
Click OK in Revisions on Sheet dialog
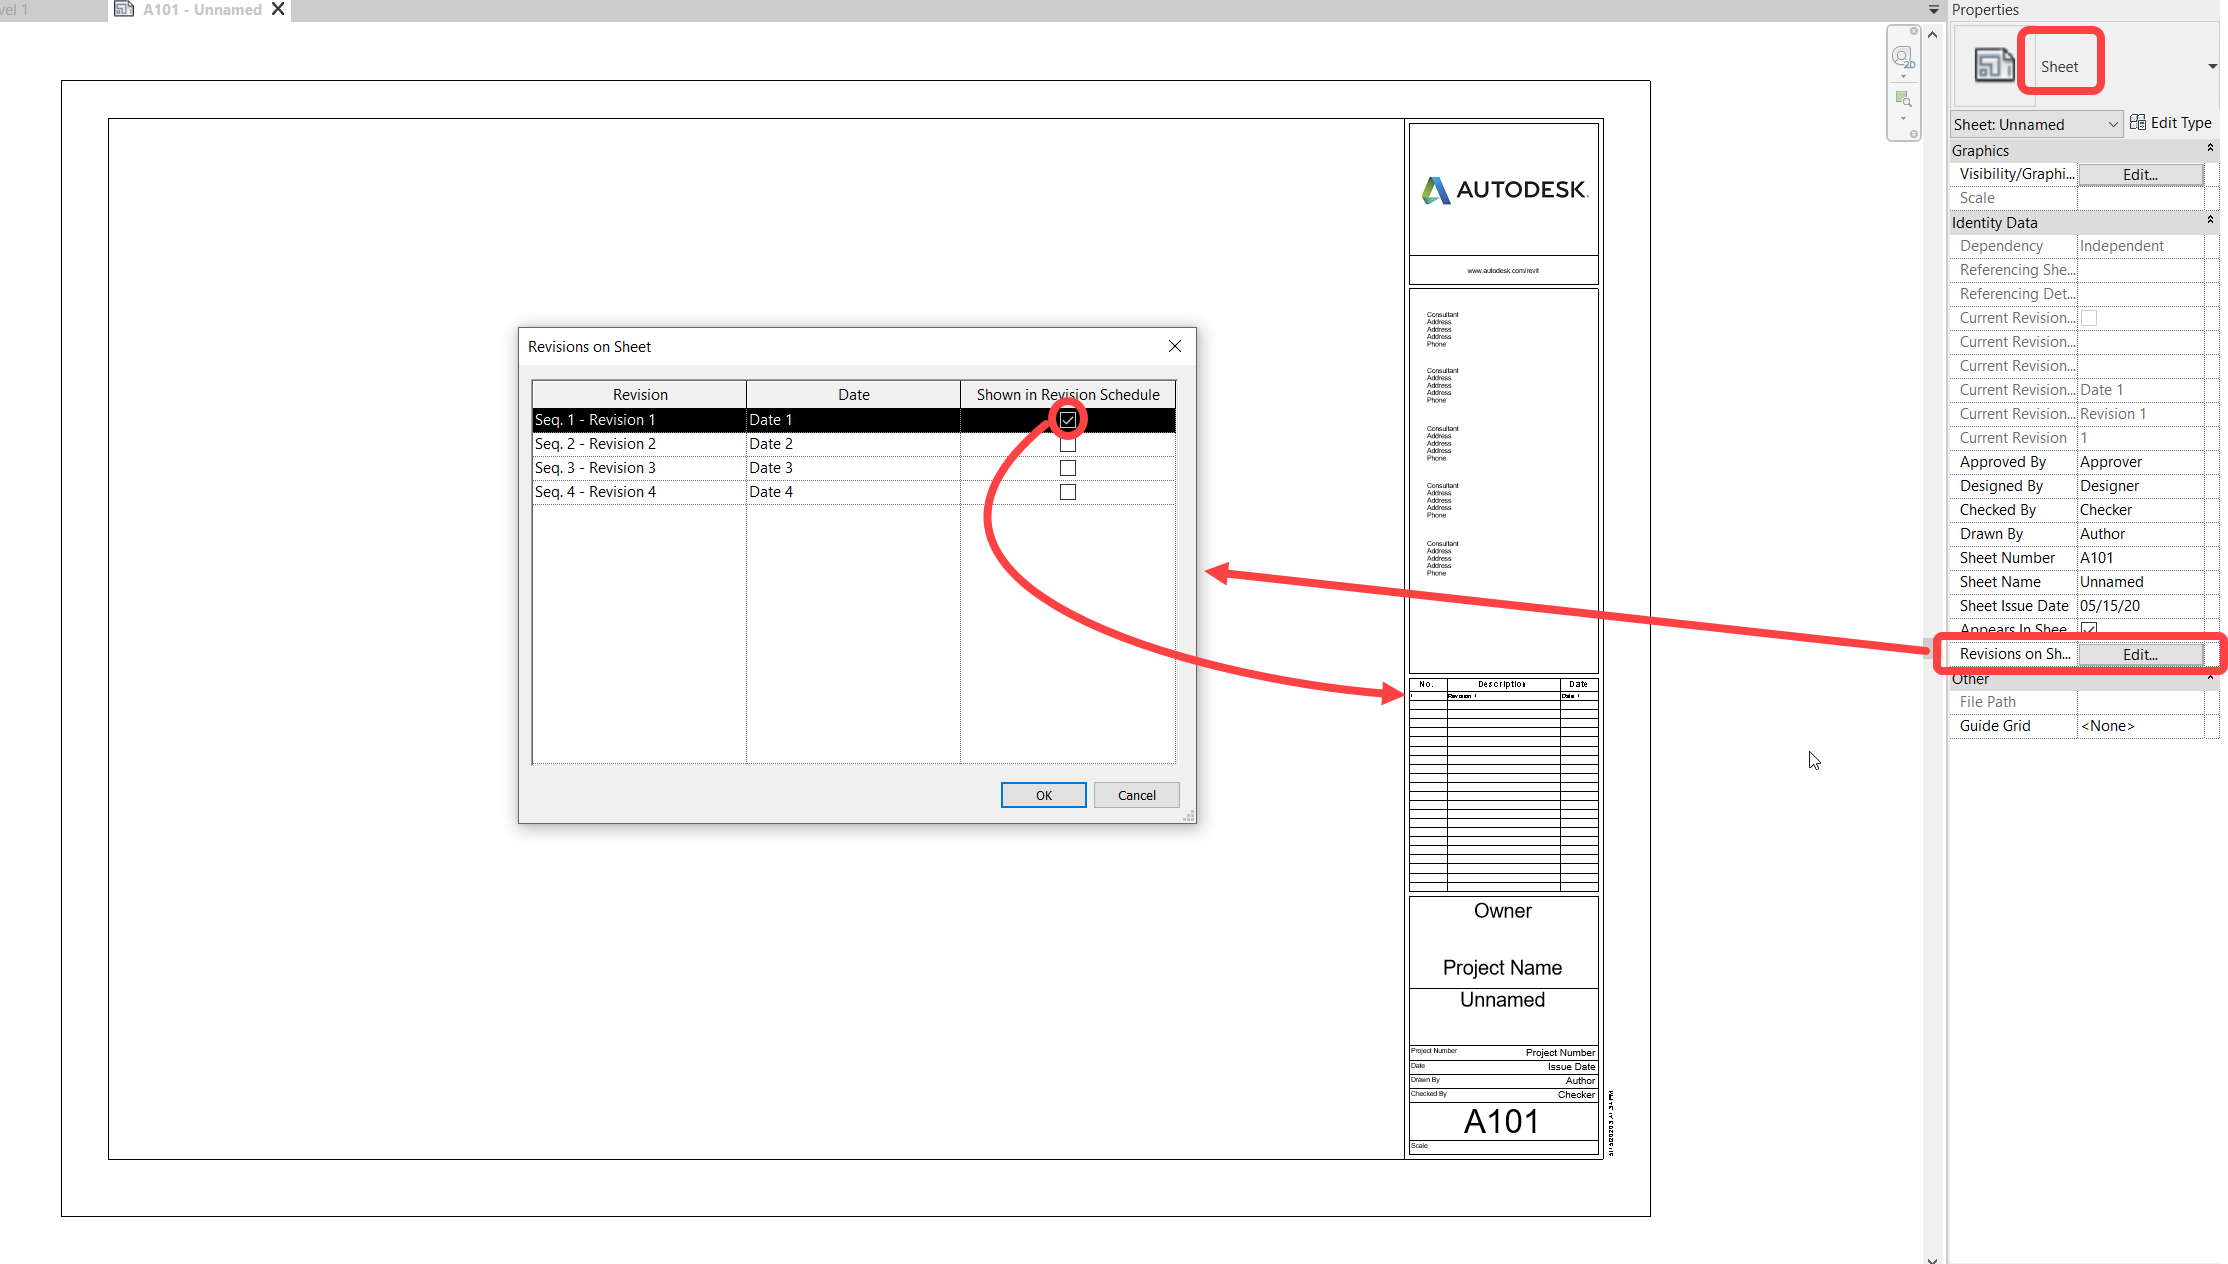point(1043,794)
